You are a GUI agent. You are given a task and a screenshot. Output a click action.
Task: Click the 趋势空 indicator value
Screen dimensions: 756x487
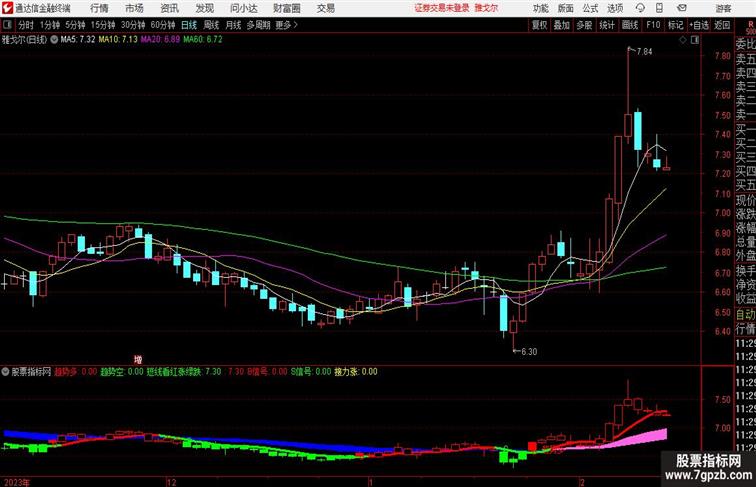[x=122, y=372]
